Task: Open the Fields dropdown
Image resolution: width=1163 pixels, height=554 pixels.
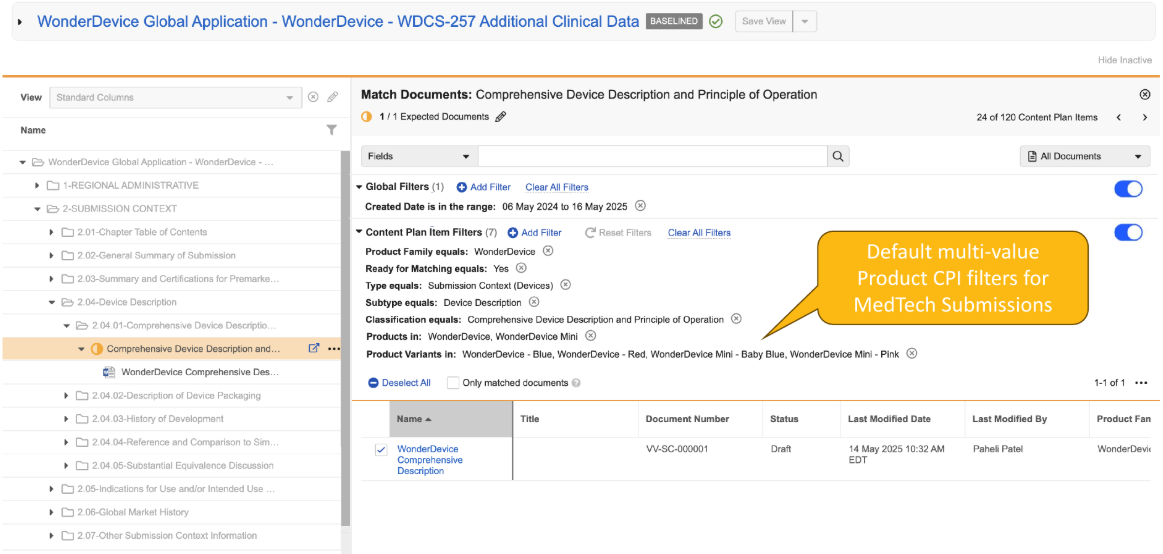Action: coord(419,156)
